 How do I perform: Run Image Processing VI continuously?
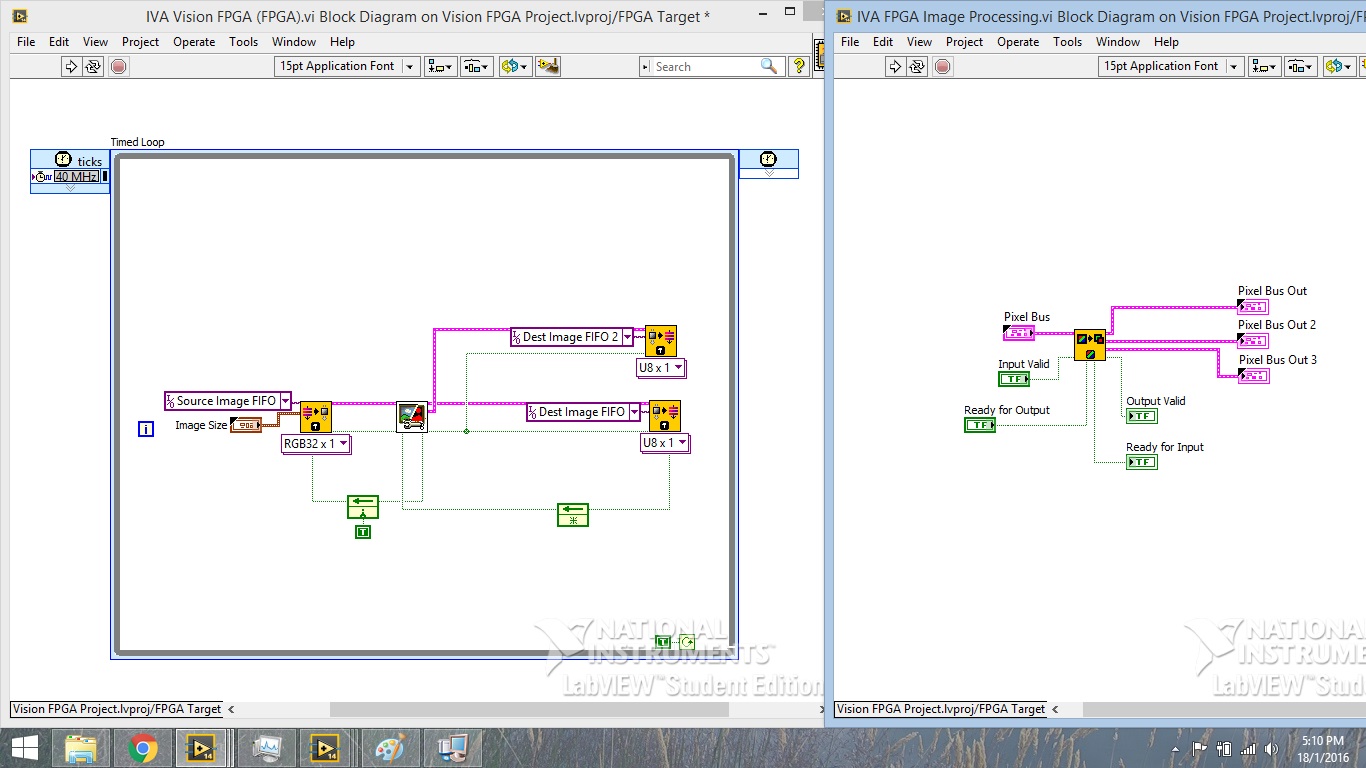[917, 66]
